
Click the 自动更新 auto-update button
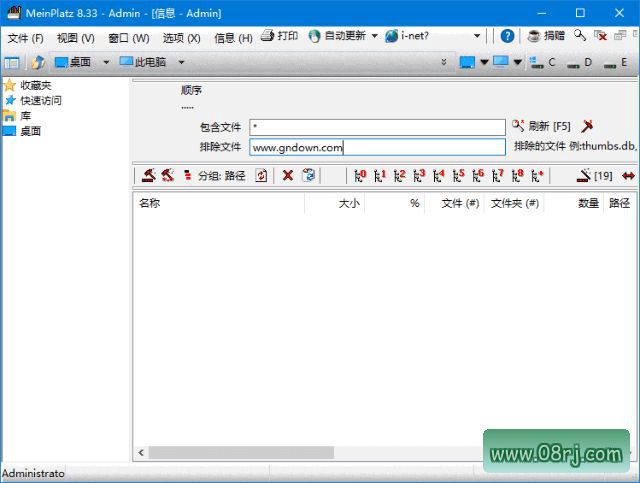[337, 36]
